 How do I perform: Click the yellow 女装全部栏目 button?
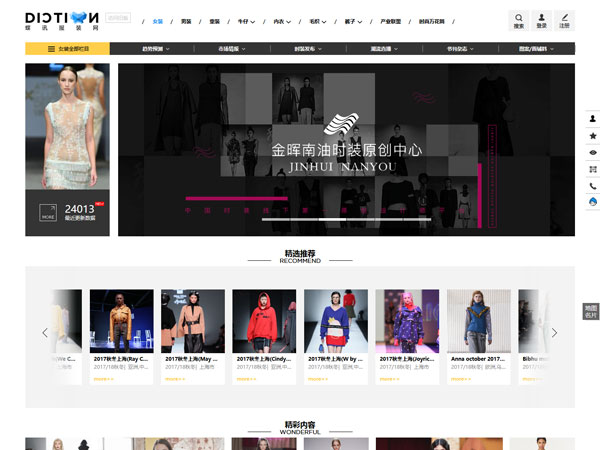(67, 48)
